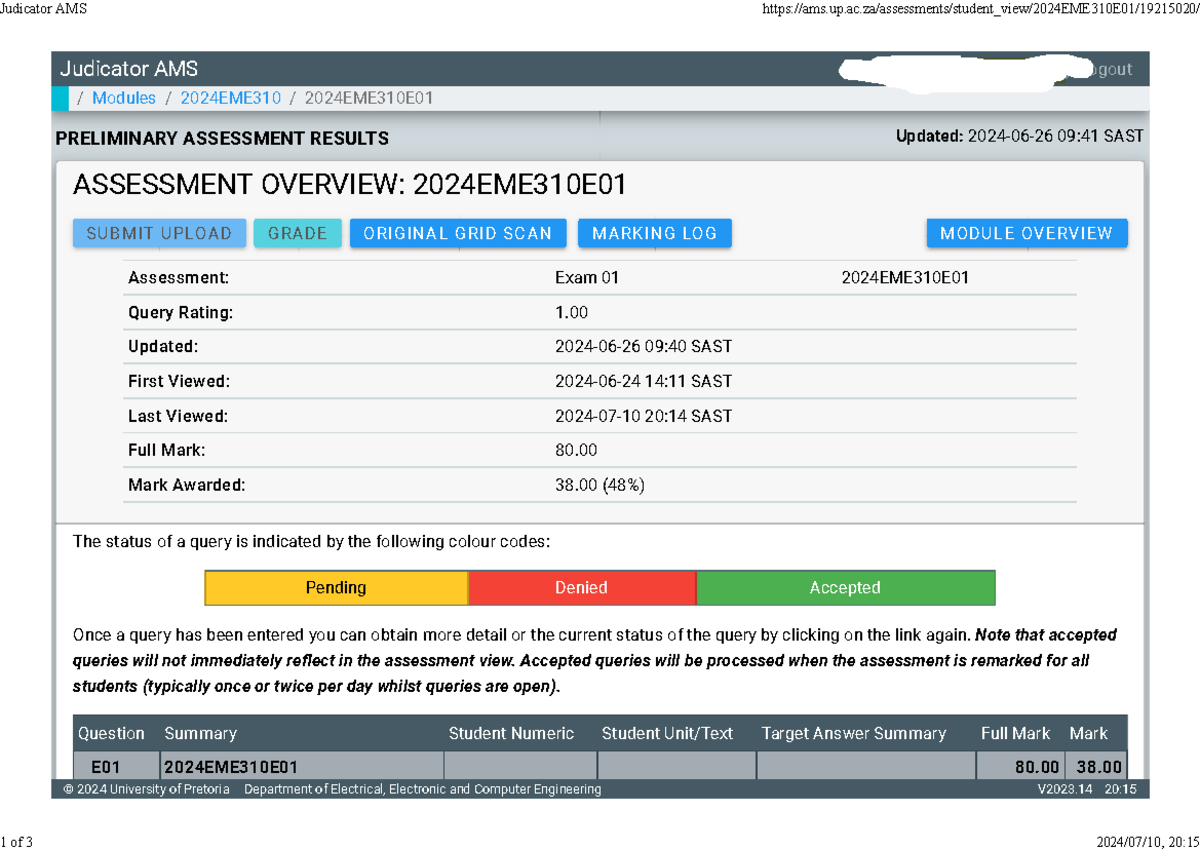The image size is (1200, 850).
Task: Open the Grade button
Action: pos(297,233)
